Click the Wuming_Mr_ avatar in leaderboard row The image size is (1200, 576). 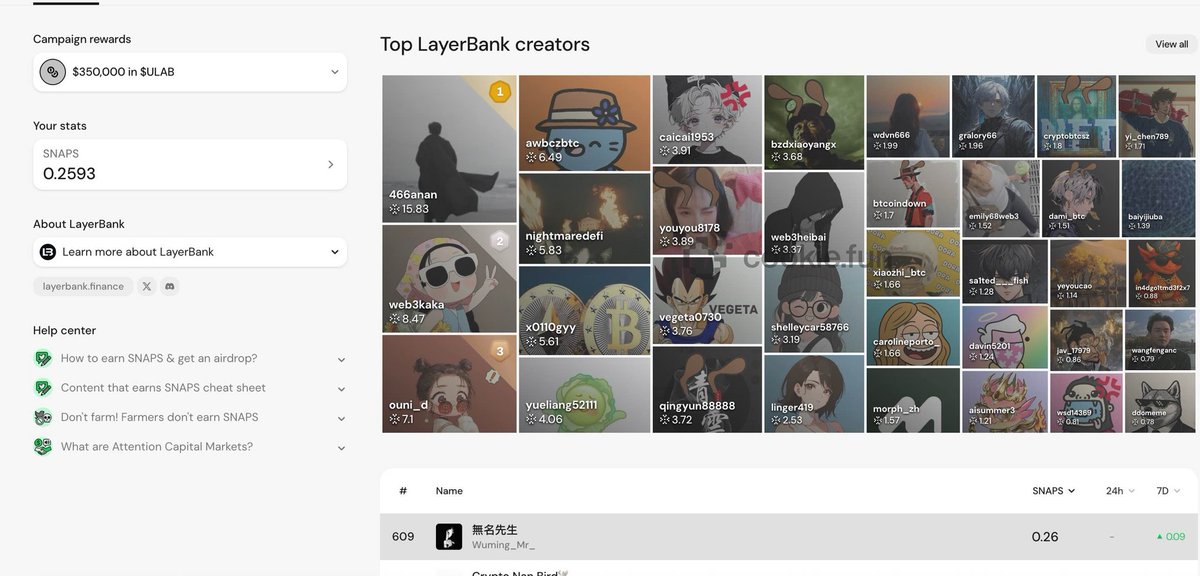[449, 537]
